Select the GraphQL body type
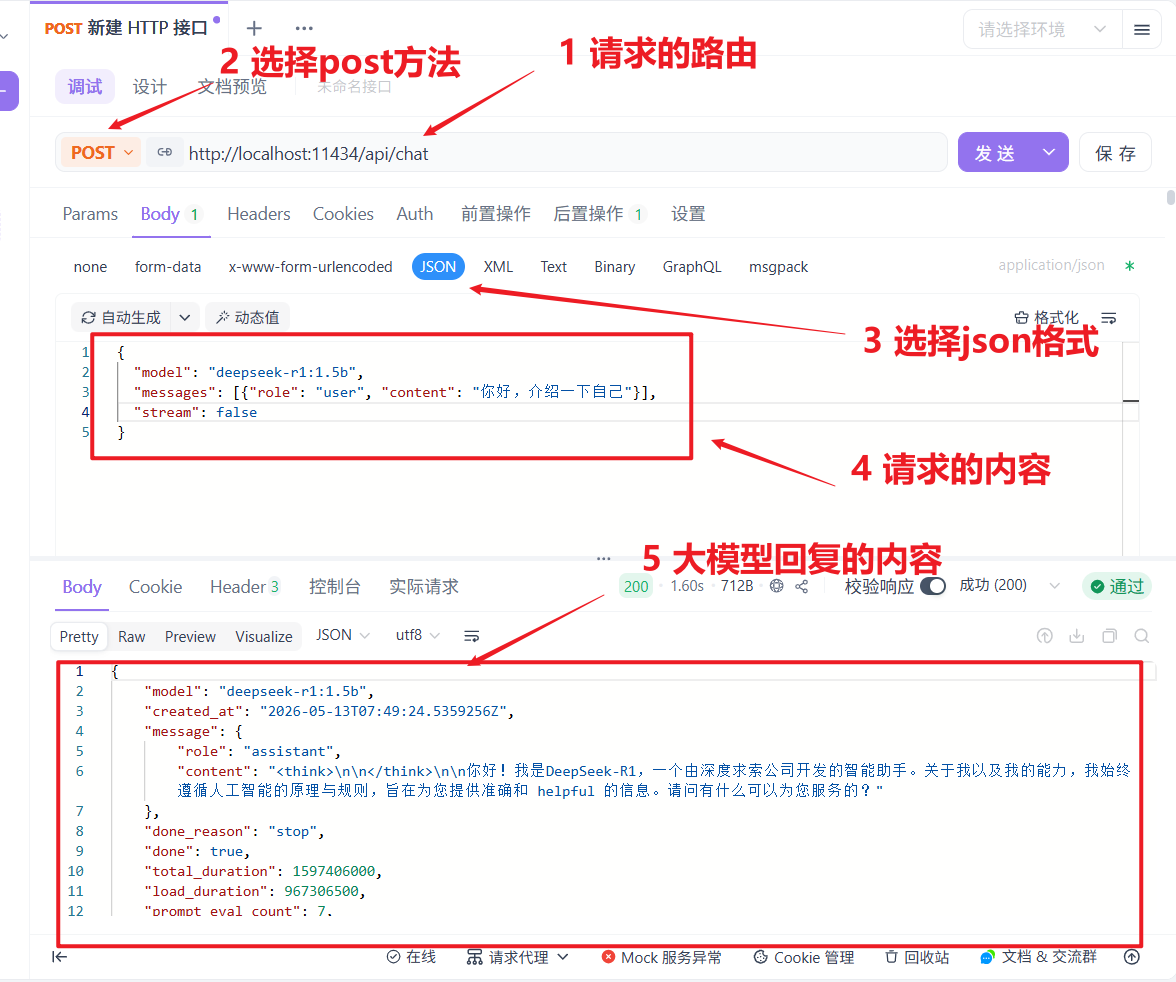Viewport: 1176px width, 982px height. click(692, 267)
